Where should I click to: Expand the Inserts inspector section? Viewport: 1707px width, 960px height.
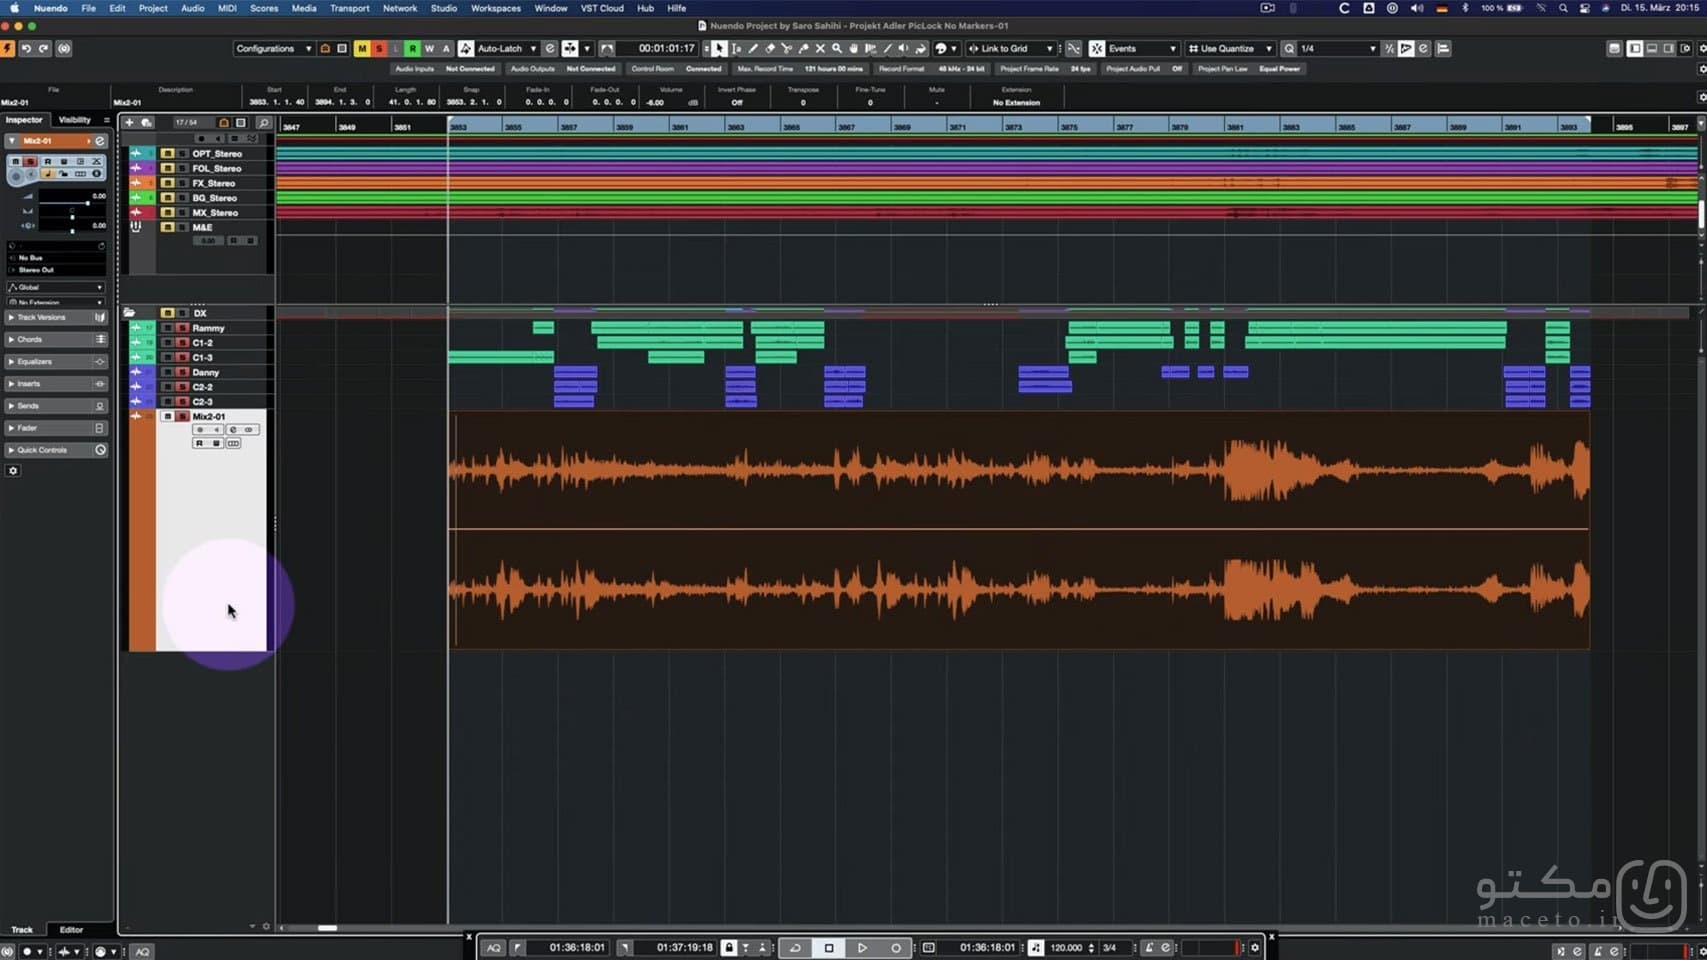pos(56,384)
